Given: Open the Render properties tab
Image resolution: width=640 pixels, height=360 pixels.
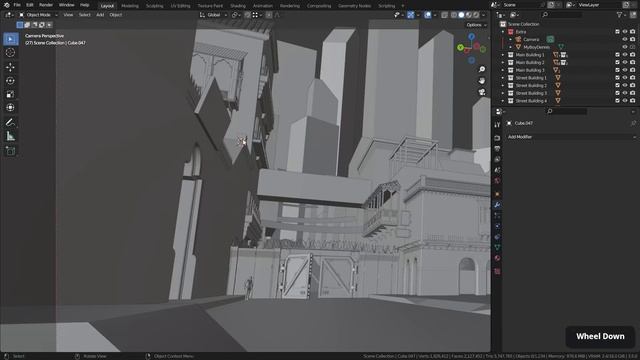Looking at the screenshot, I should pos(497,138).
